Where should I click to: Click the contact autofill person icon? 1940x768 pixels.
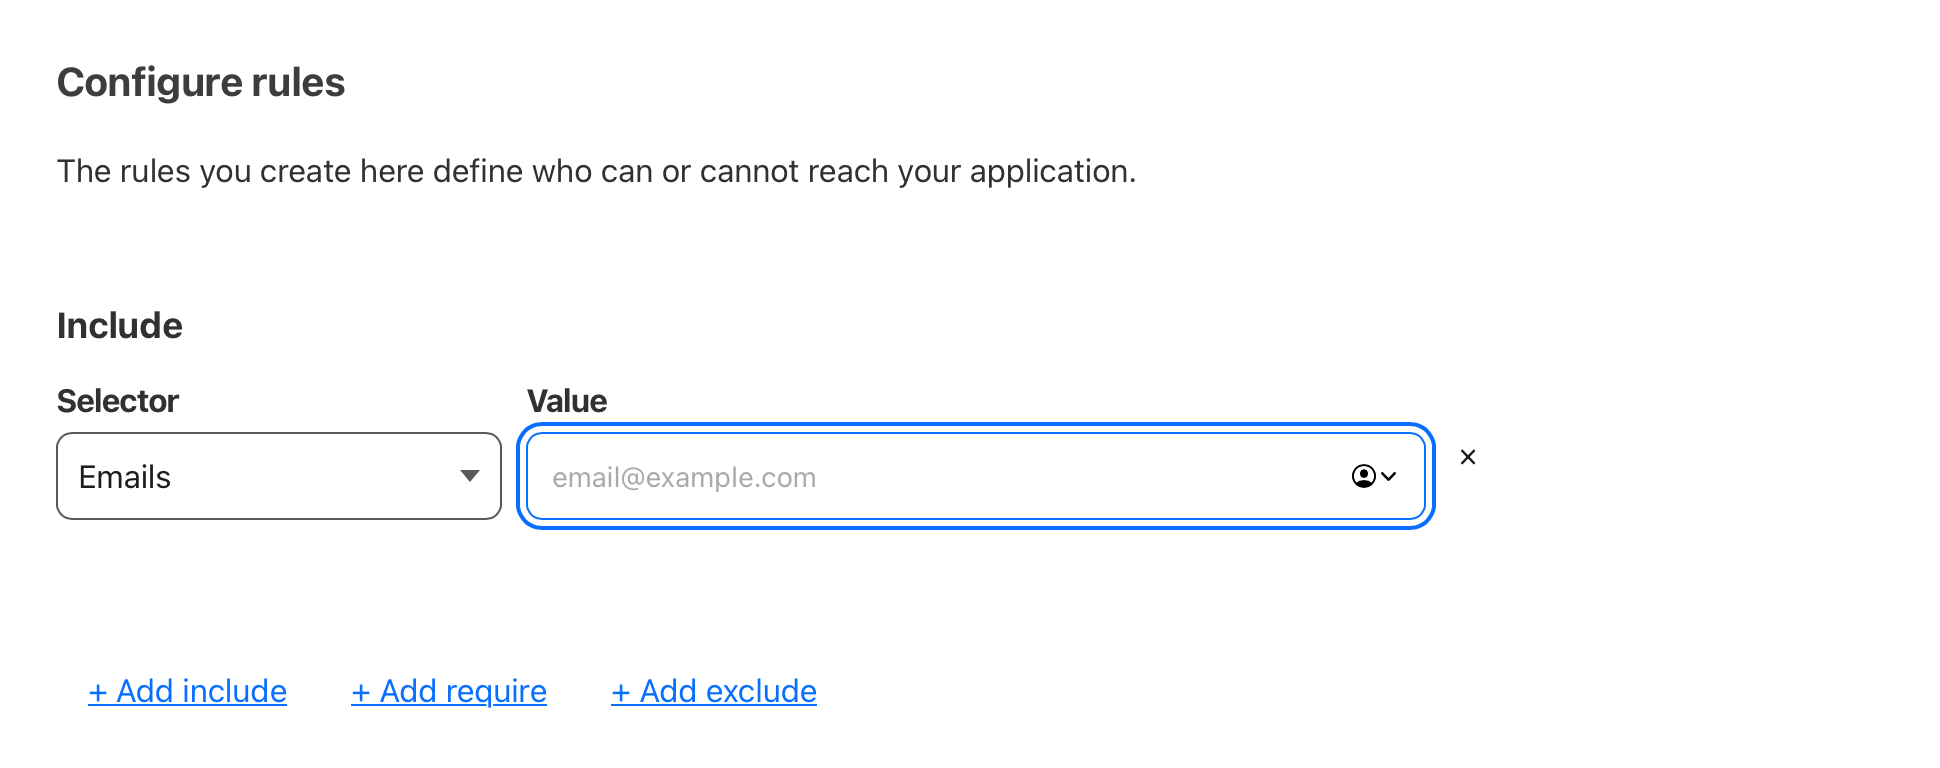[x=1363, y=476]
